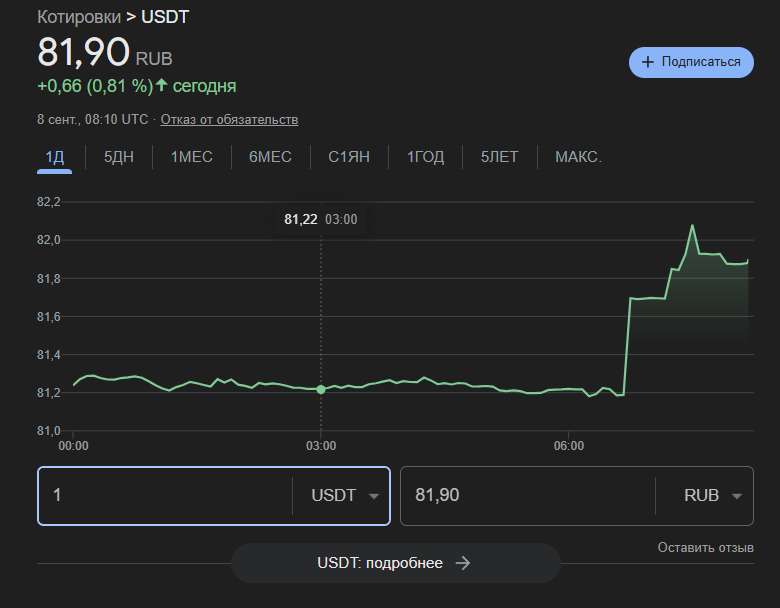The height and width of the screenshot is (608, 780).
Task: Click the plus icon in Подписаться button
Action: click(x=647, y=62)
